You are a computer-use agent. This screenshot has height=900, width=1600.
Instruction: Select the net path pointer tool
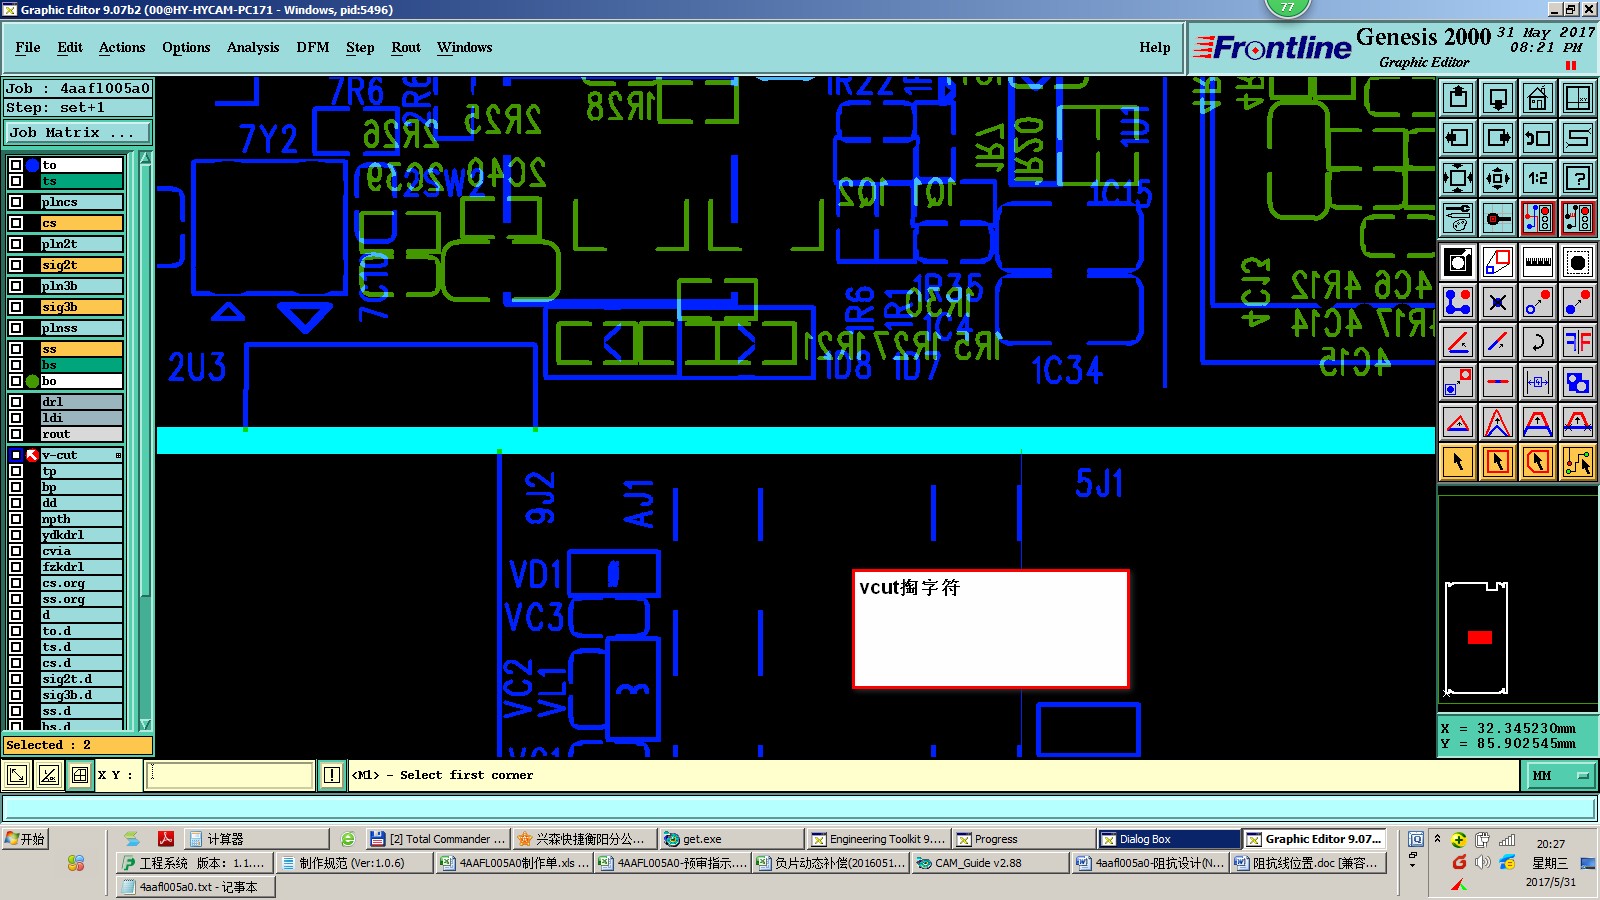(1578, 462)
